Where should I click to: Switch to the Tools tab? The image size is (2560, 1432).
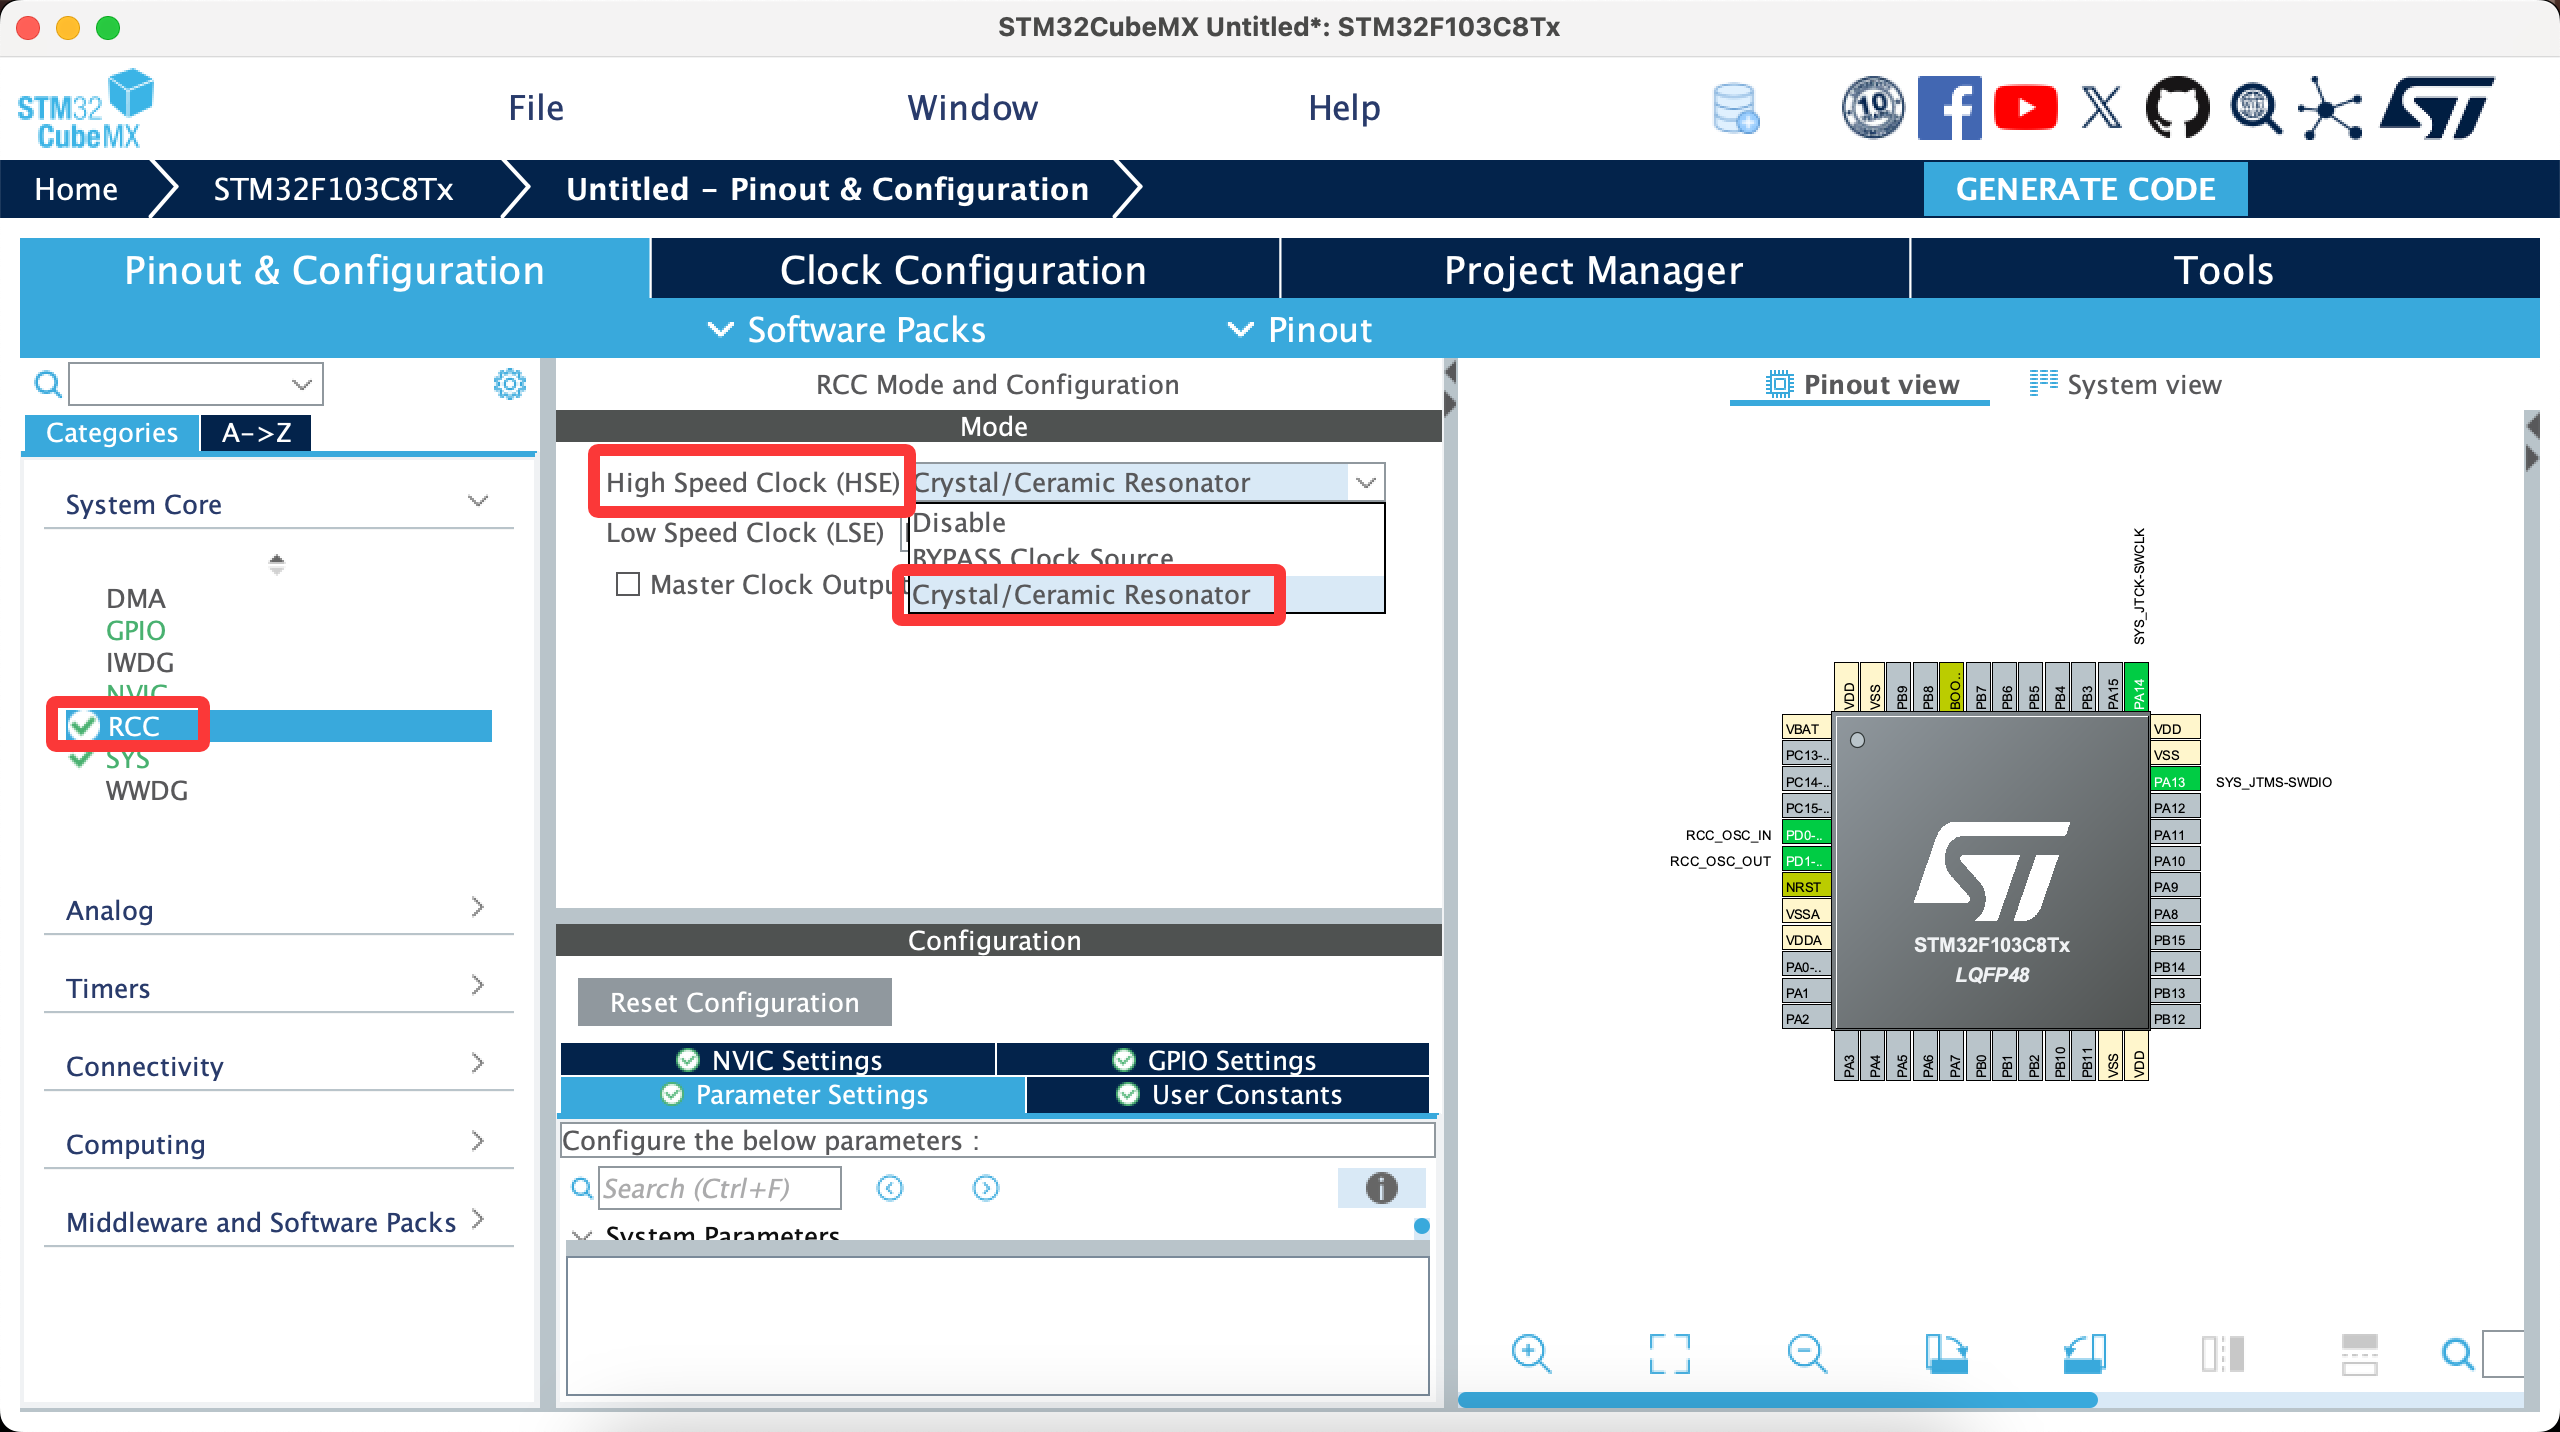click(x=2224, y=270)
